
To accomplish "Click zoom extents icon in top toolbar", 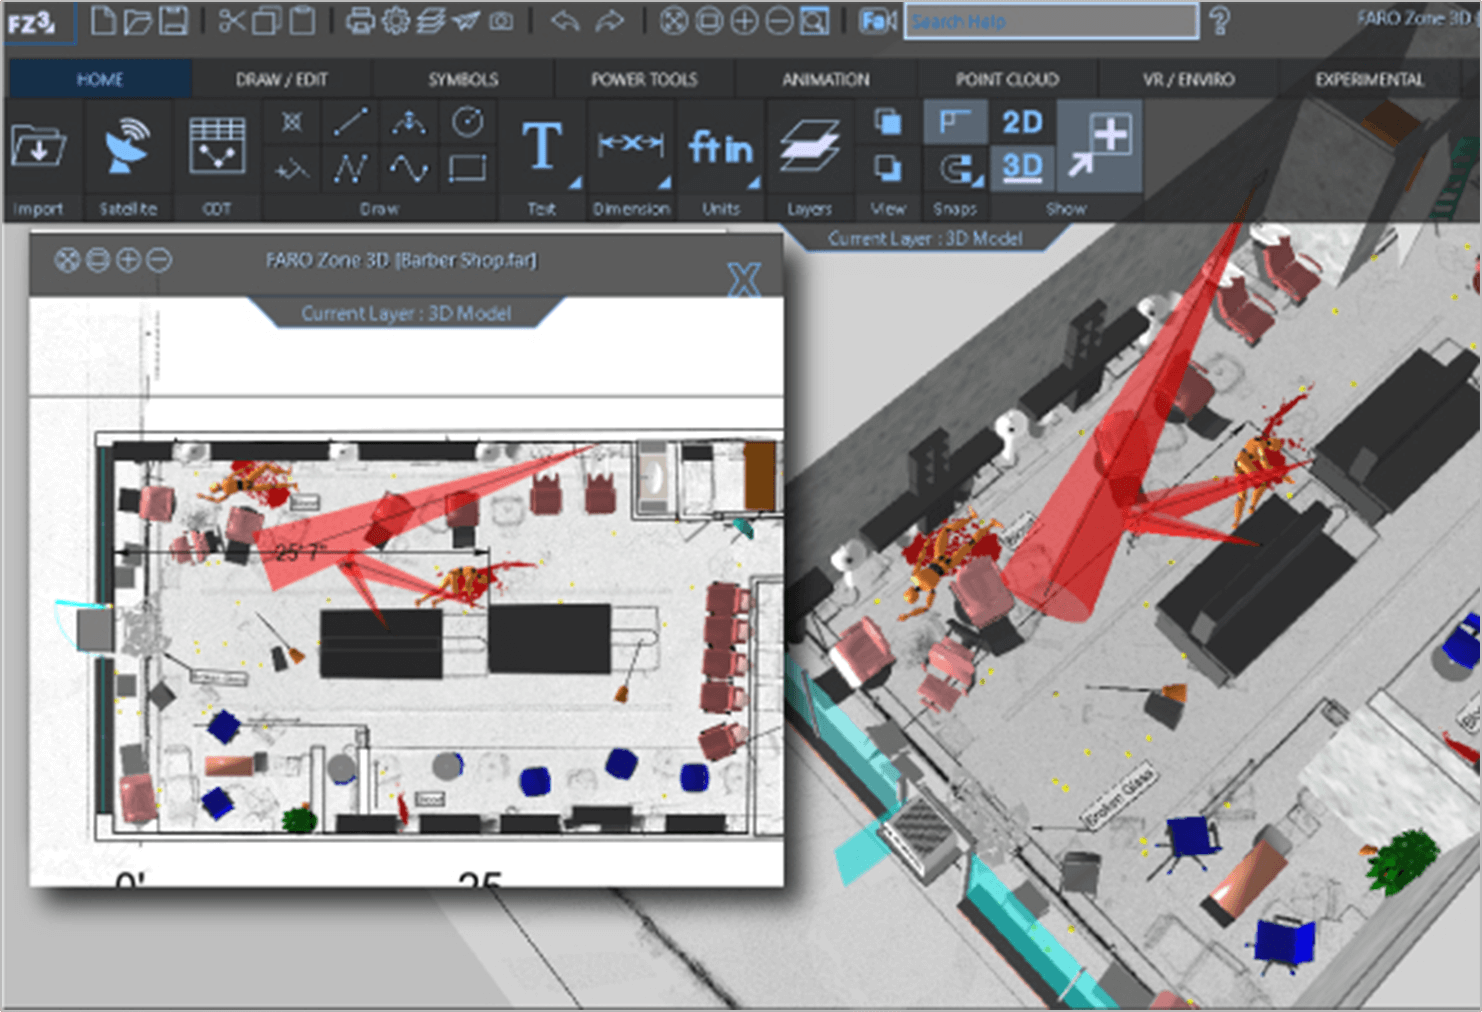I will pyautogui.click(x=675, y=21).
